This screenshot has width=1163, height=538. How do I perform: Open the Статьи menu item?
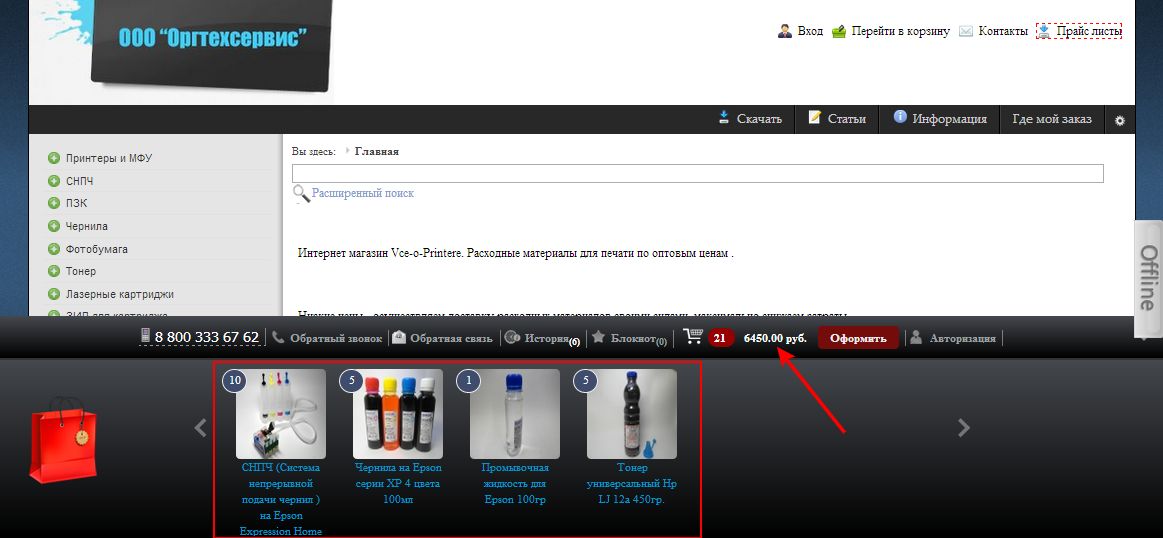[846, 119]
